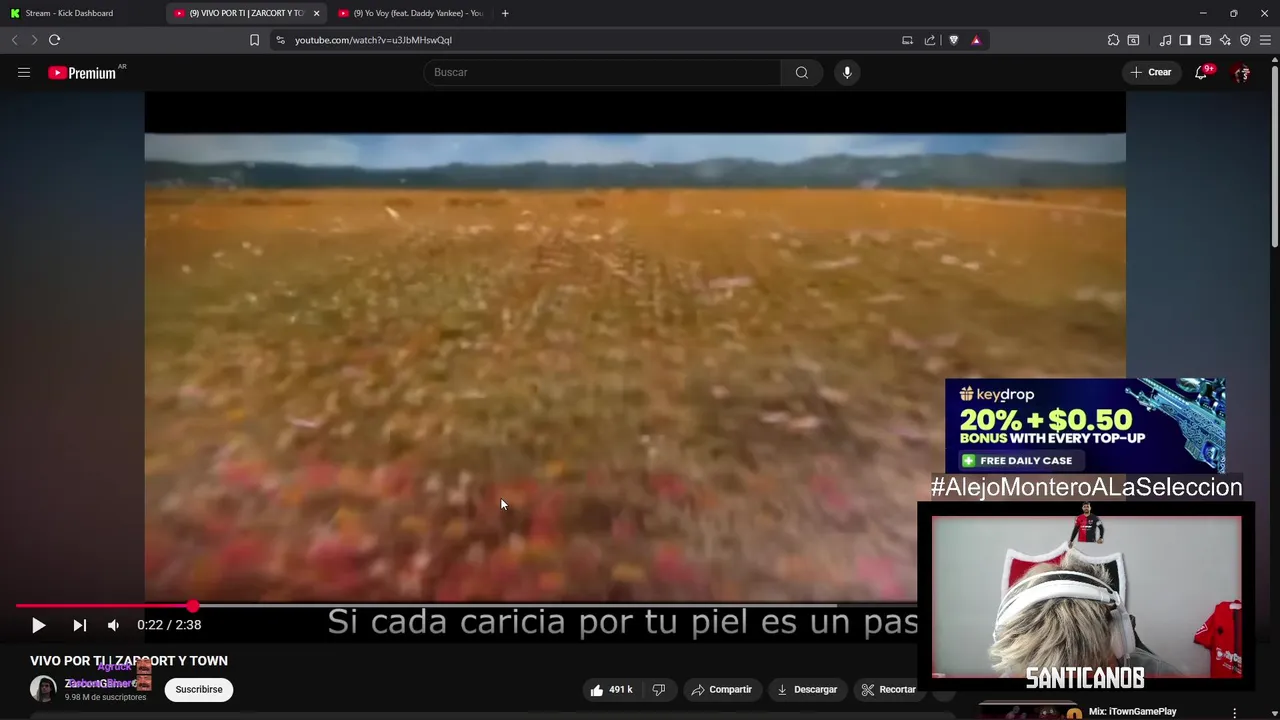The width and height of the screenshot is (1280, 720).
Task: Open the YouTube hamburger guide menu
Action: pyautogui.click(x=24, y=72)
